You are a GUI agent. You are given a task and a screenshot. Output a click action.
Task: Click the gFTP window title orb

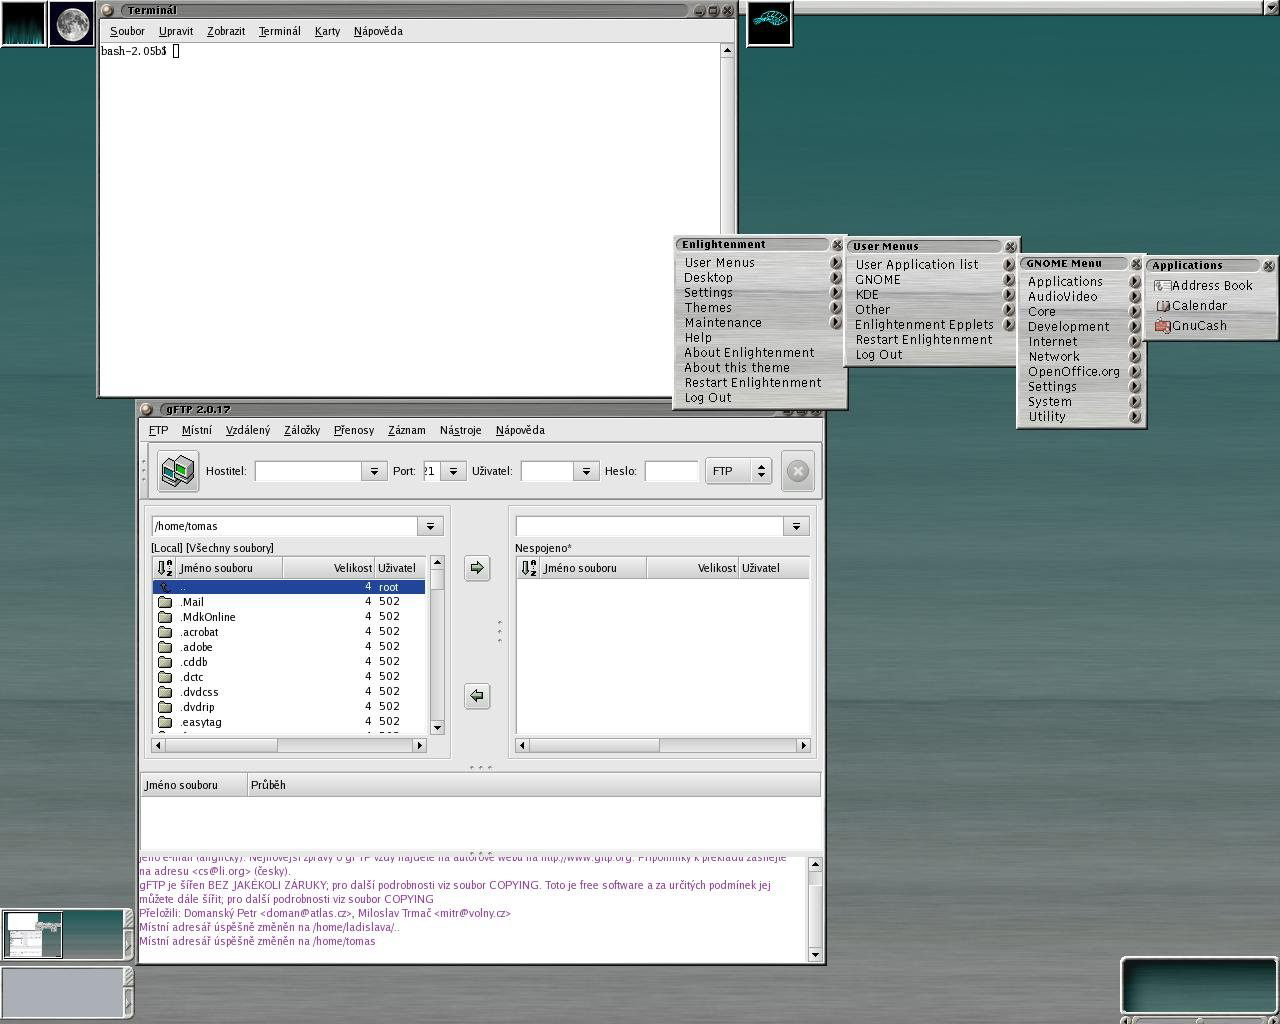146,409
